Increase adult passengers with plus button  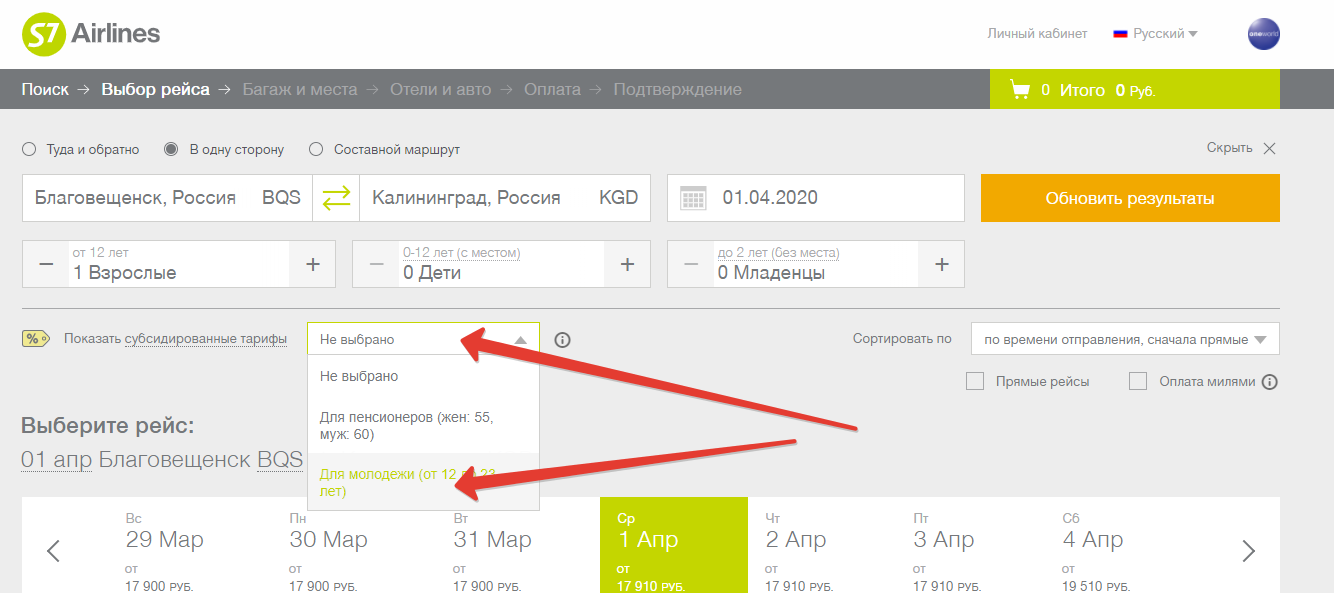pyautogui.click(x=313, y=264)
